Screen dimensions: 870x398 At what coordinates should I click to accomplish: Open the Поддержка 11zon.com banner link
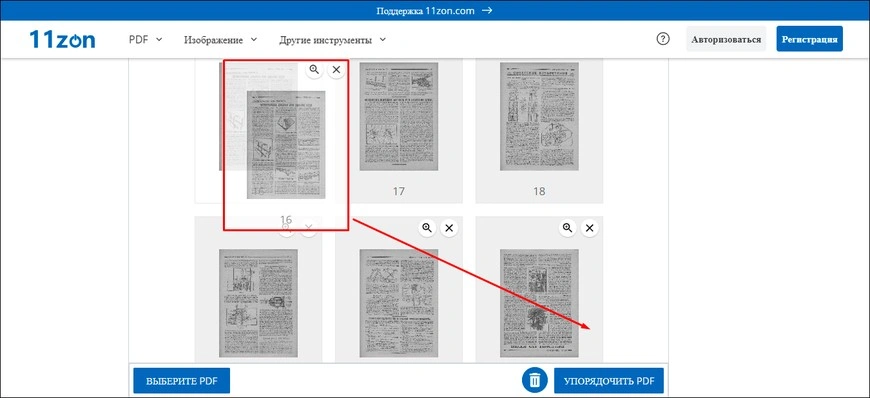(x=434, y=11)
